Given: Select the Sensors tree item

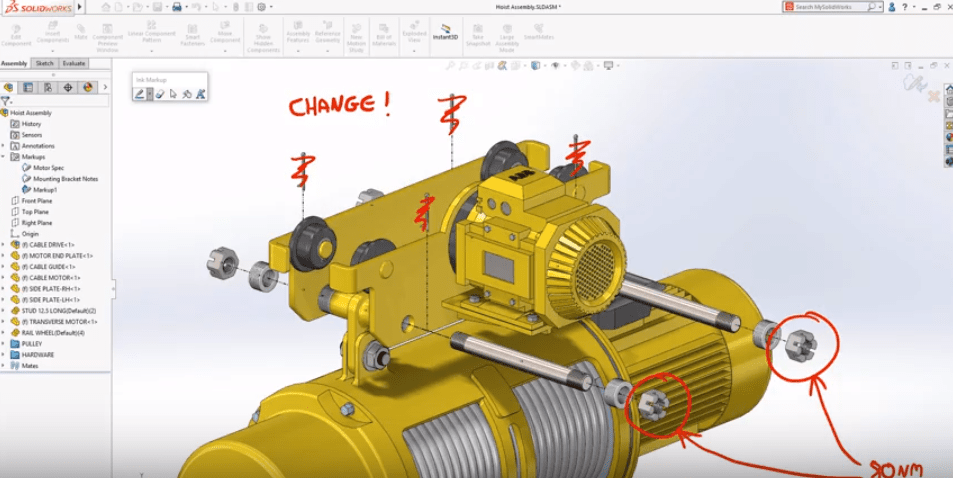Looking at the screenshot, I should point(32,134).
